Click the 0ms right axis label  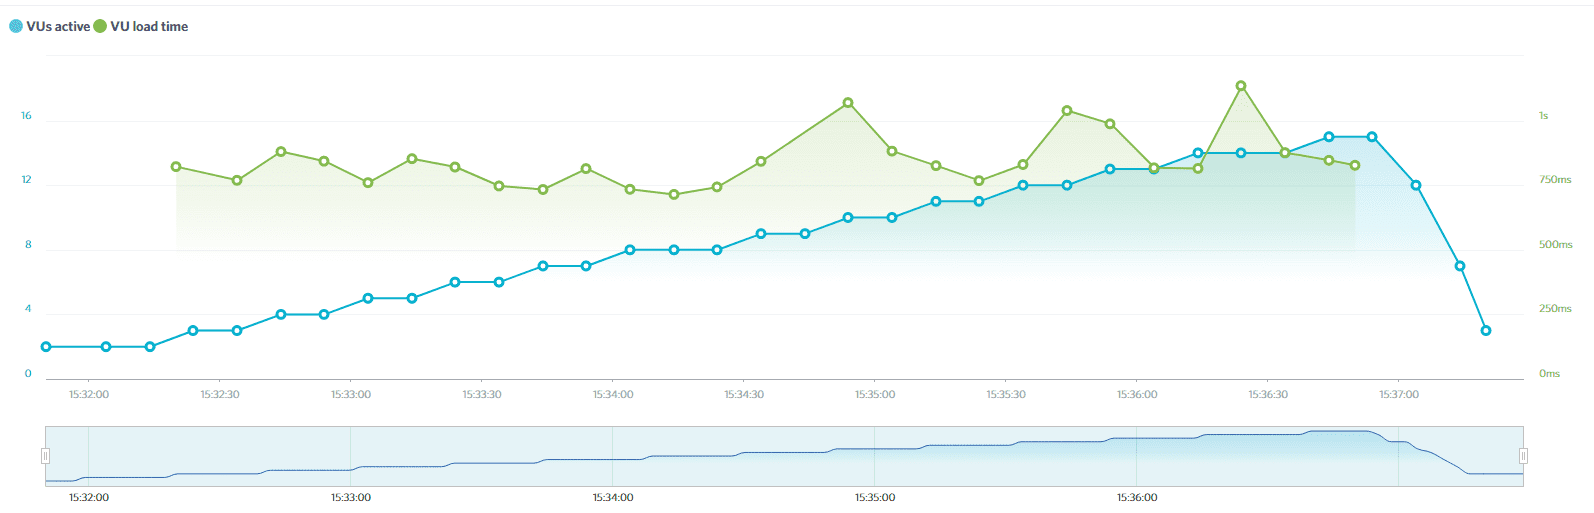point(1549,373)
